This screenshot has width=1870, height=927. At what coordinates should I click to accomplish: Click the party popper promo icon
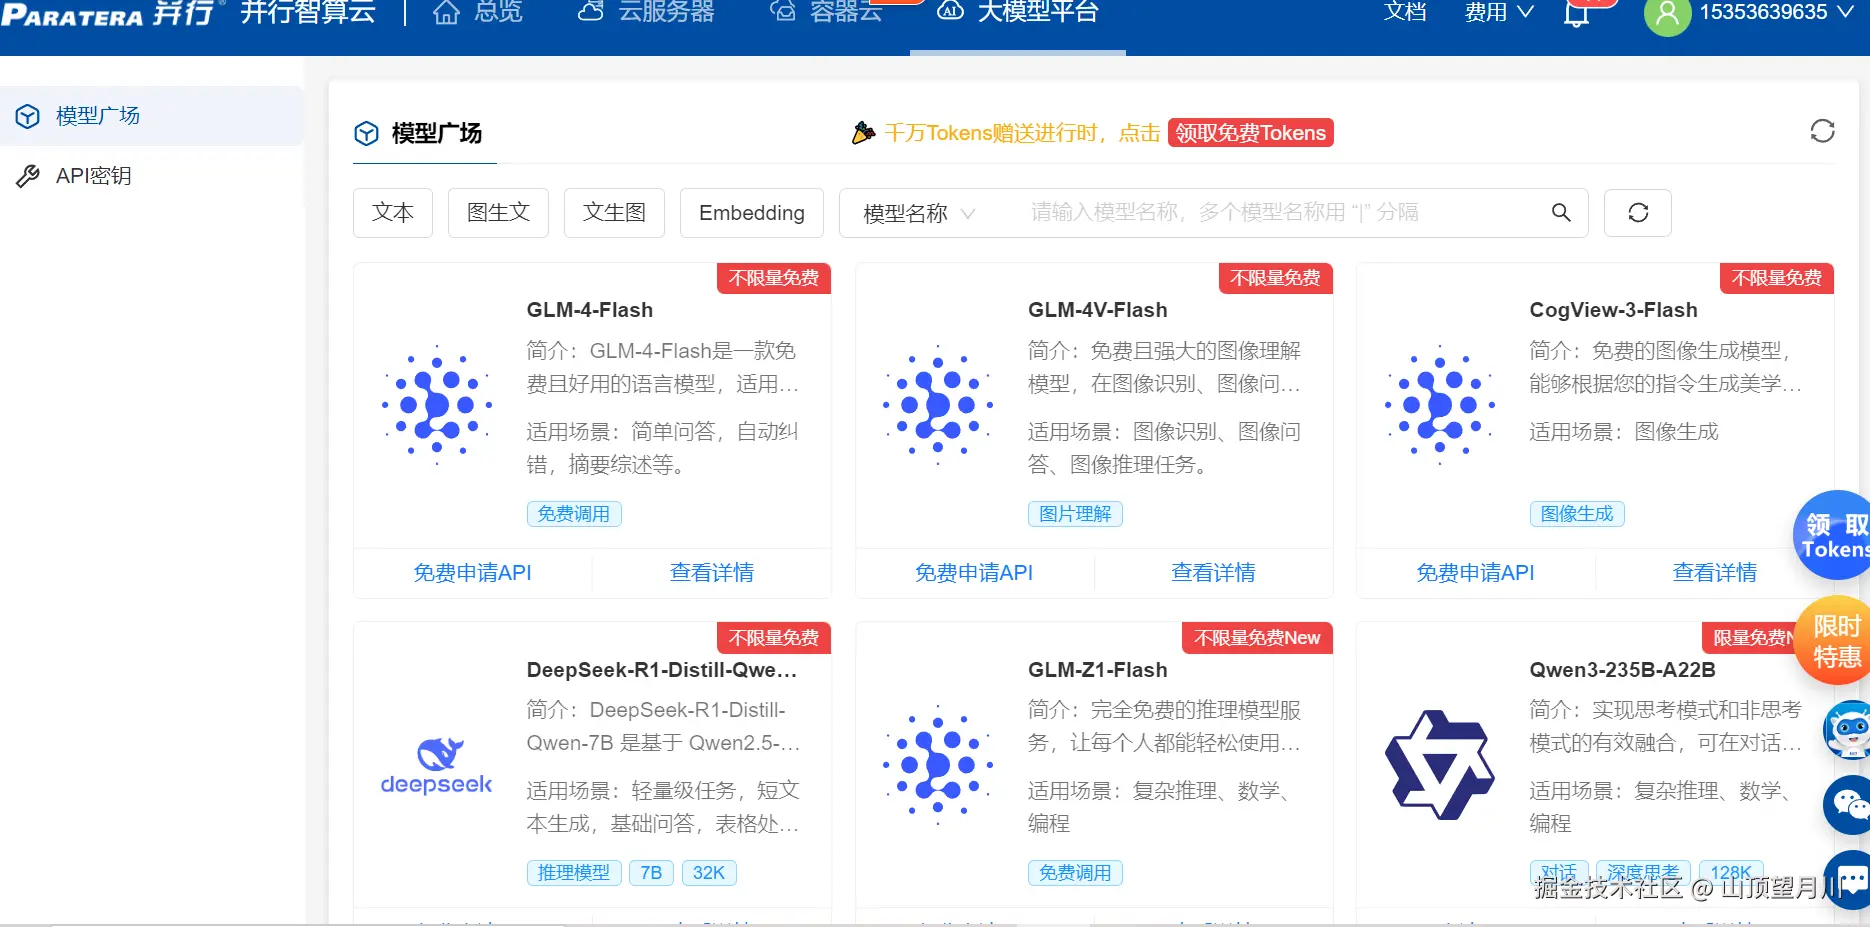click(x=863, y=133)
